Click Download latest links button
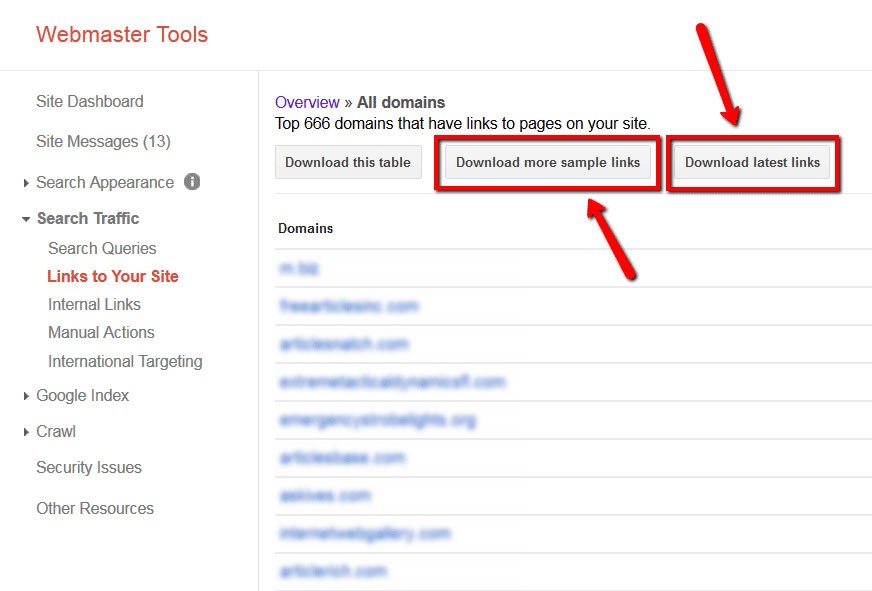872x591 pixels. pos(752,162)
